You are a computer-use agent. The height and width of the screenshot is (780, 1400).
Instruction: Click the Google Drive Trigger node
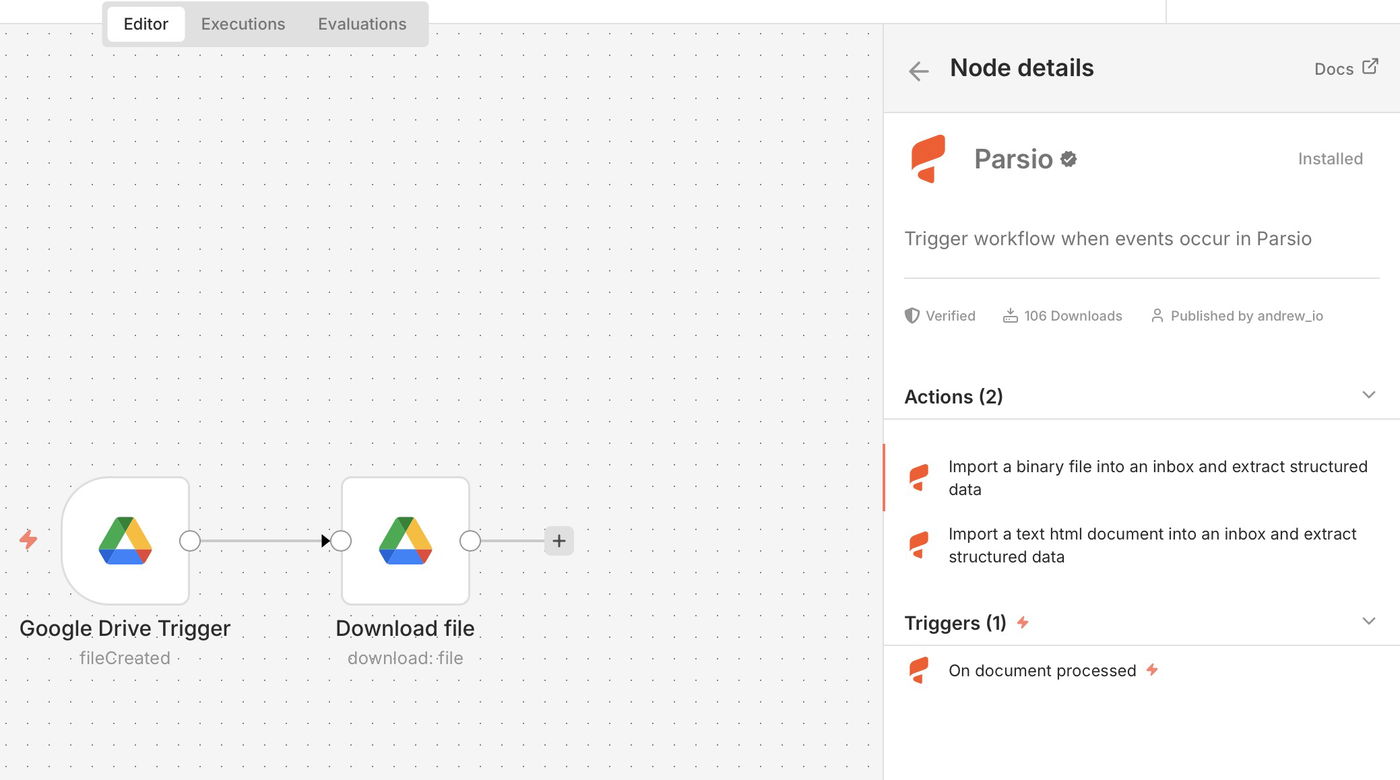(x=125, y=541)
